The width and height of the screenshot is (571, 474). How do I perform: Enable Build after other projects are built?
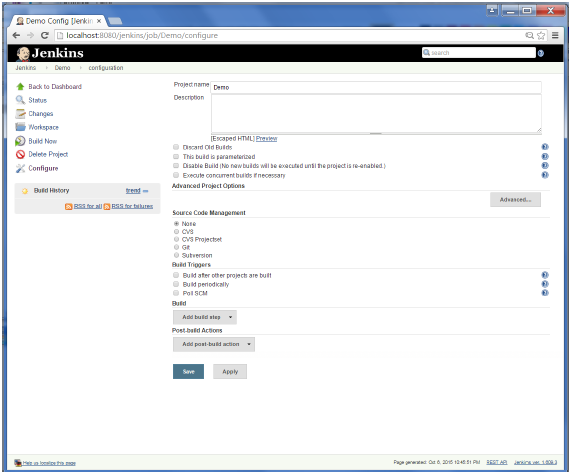176,275
